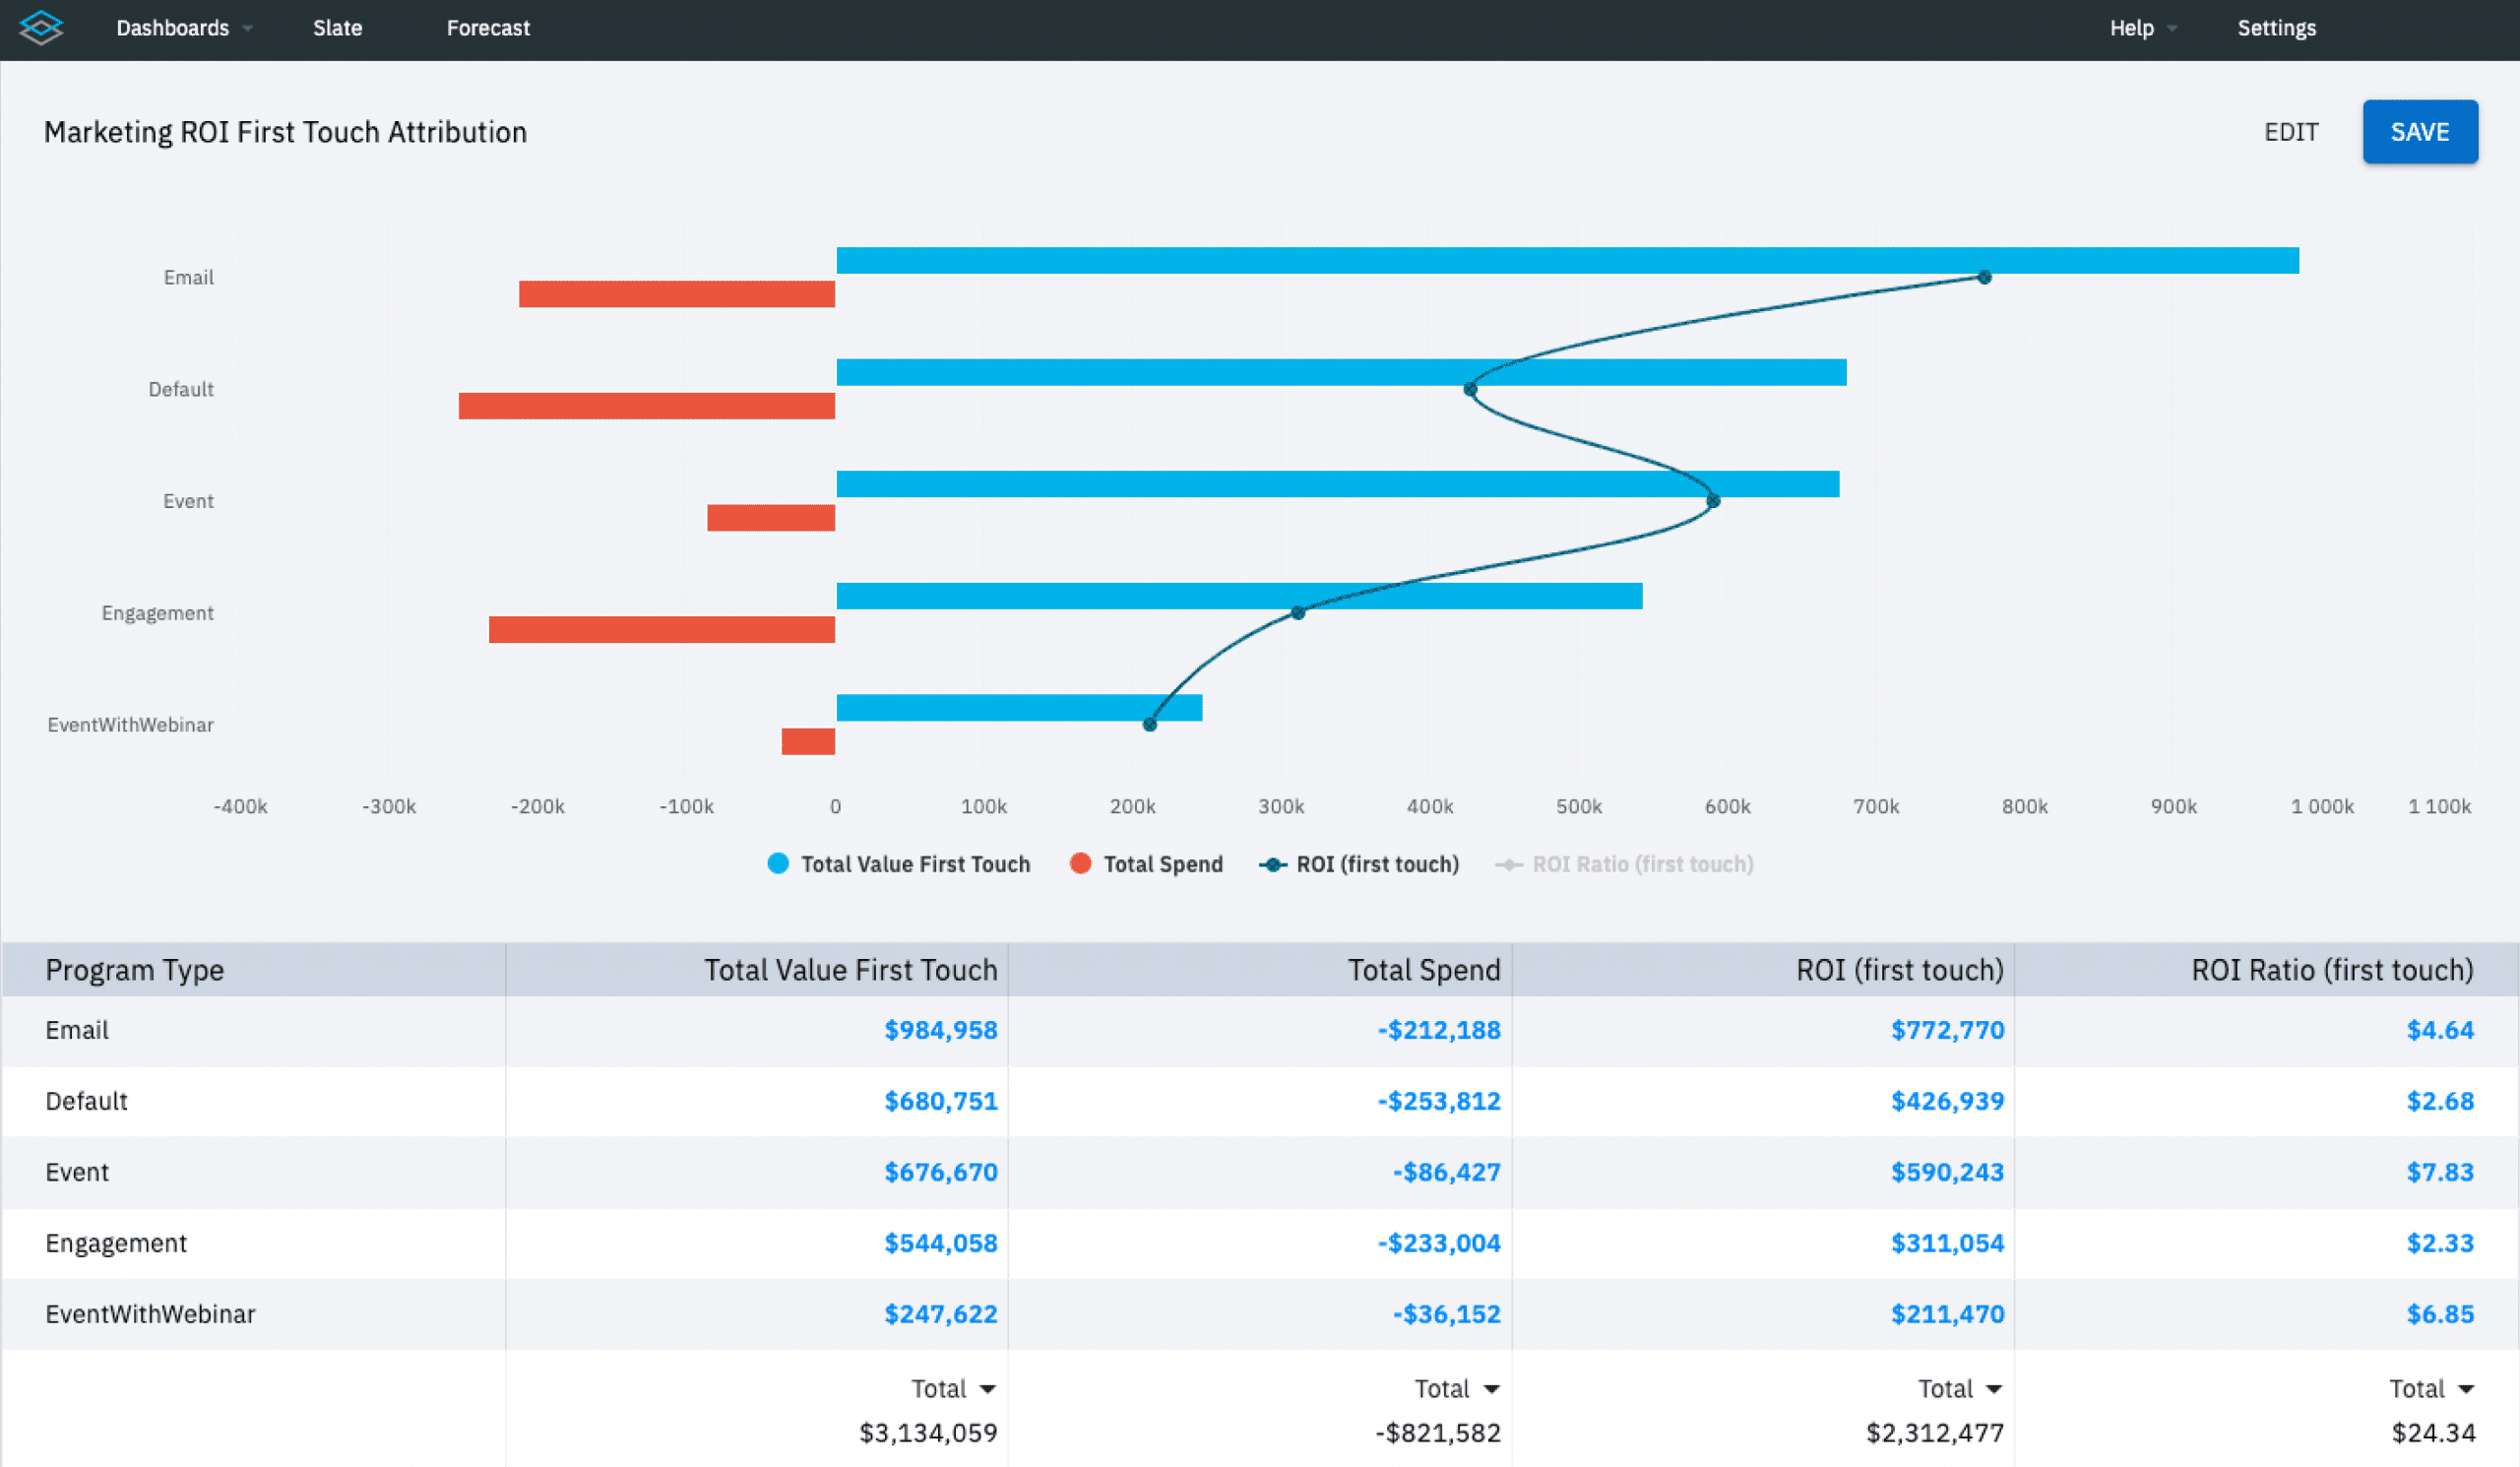Screen dimensions: 2520x1467
Task: Click the Engagement ROI ratio $2.33
Action: (x=2440, y=1243)
